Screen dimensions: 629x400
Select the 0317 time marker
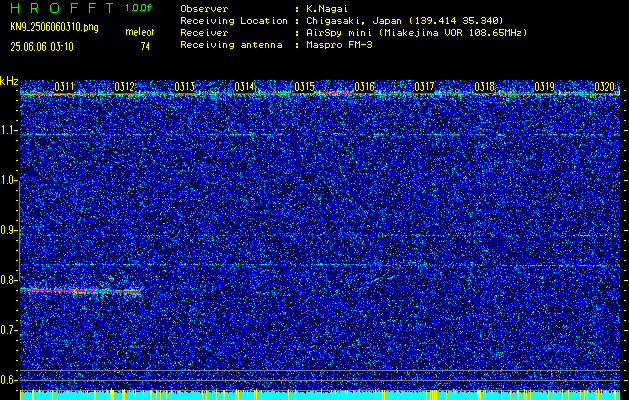click(424, 86)
